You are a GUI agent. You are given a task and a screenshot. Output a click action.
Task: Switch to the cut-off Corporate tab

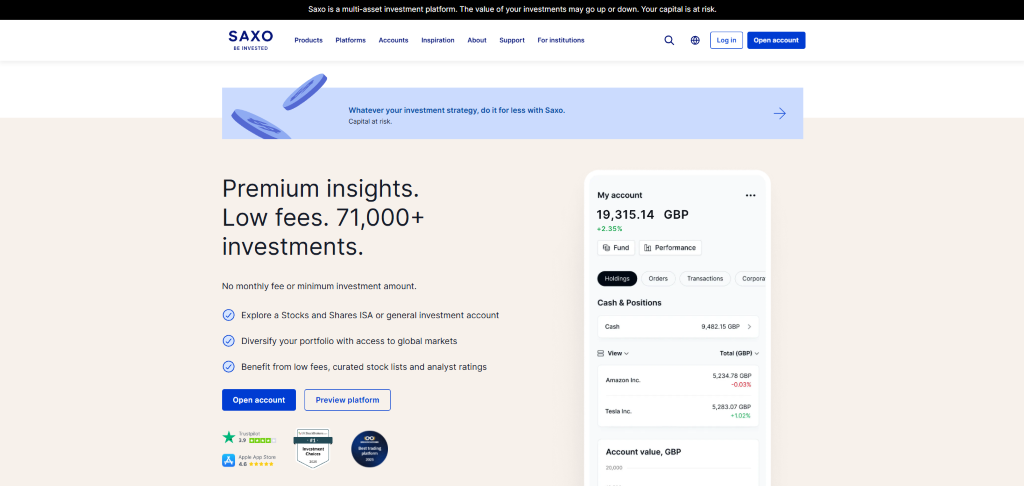point(750,279)
